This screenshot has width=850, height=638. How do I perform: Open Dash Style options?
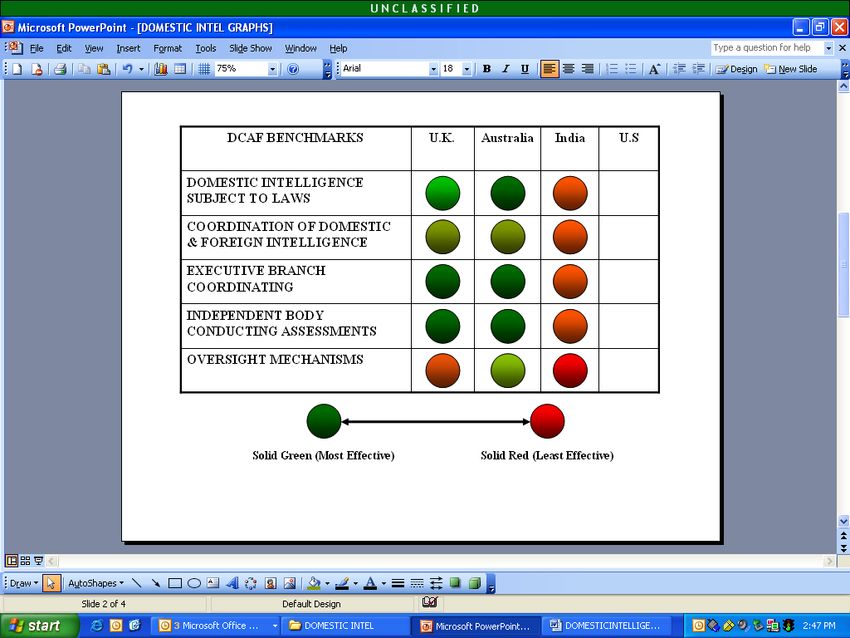point(417,583)
